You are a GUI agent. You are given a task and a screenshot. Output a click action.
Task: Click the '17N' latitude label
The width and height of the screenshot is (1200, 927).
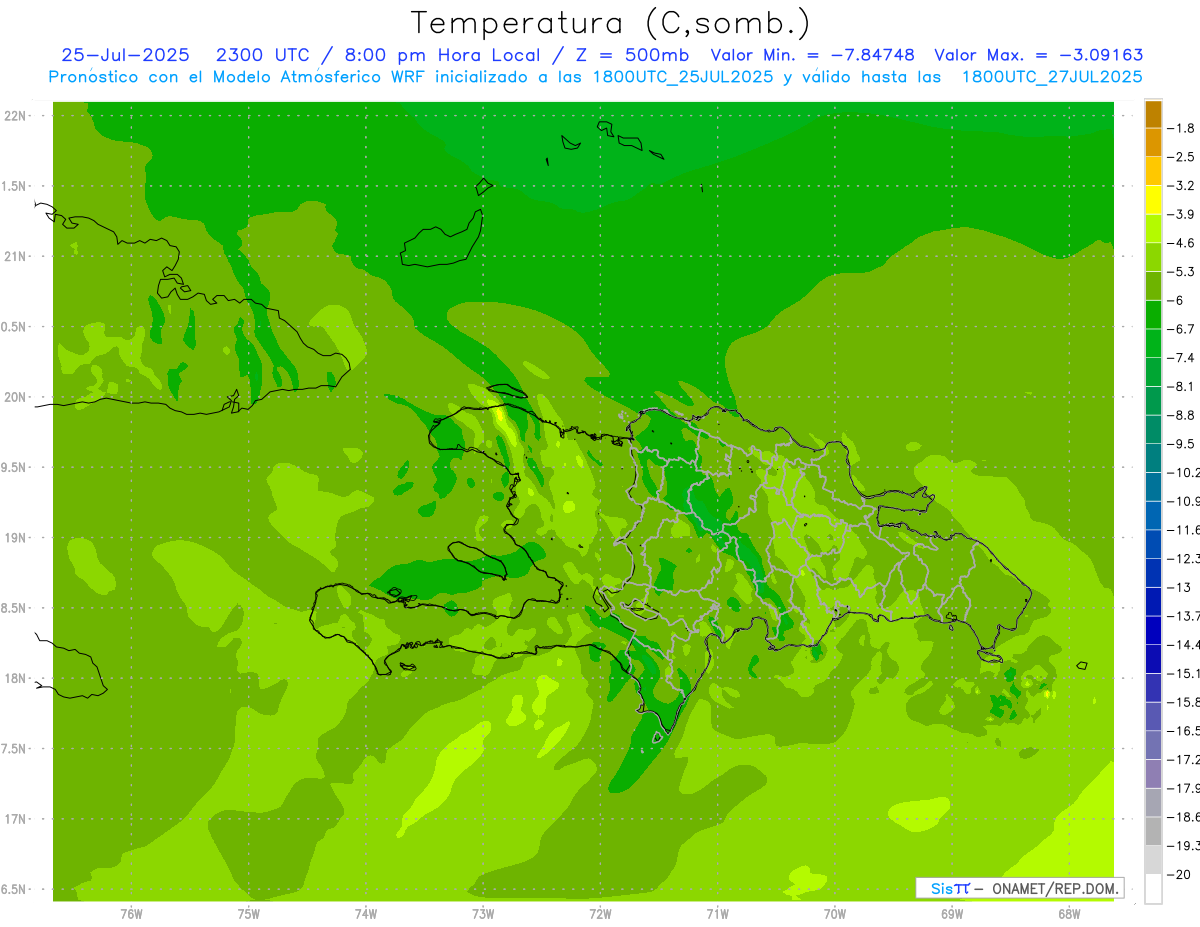[17, 819]
